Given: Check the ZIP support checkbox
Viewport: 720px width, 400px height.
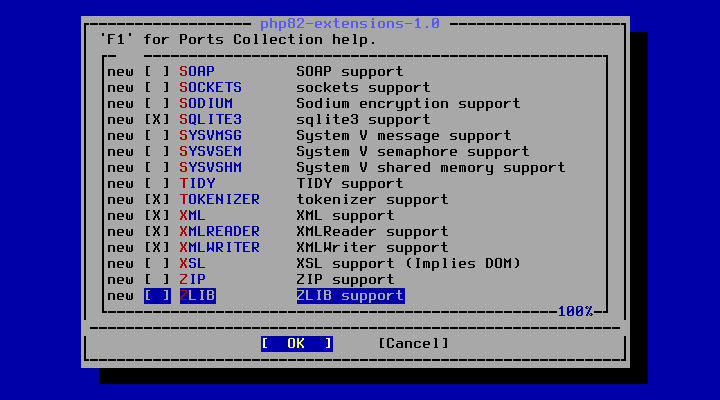Looking at the screenshot, I should click(x=157, y=280).
